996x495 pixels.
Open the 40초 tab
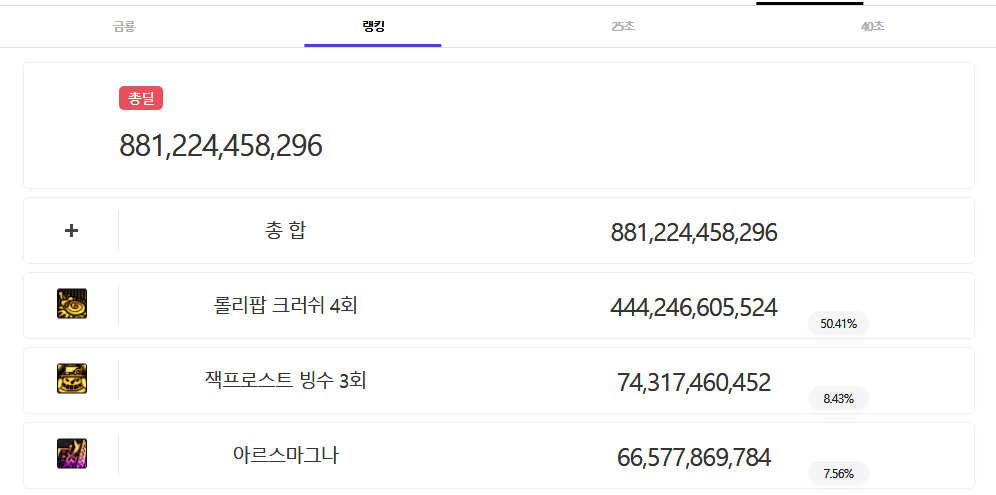click(872, 27)
